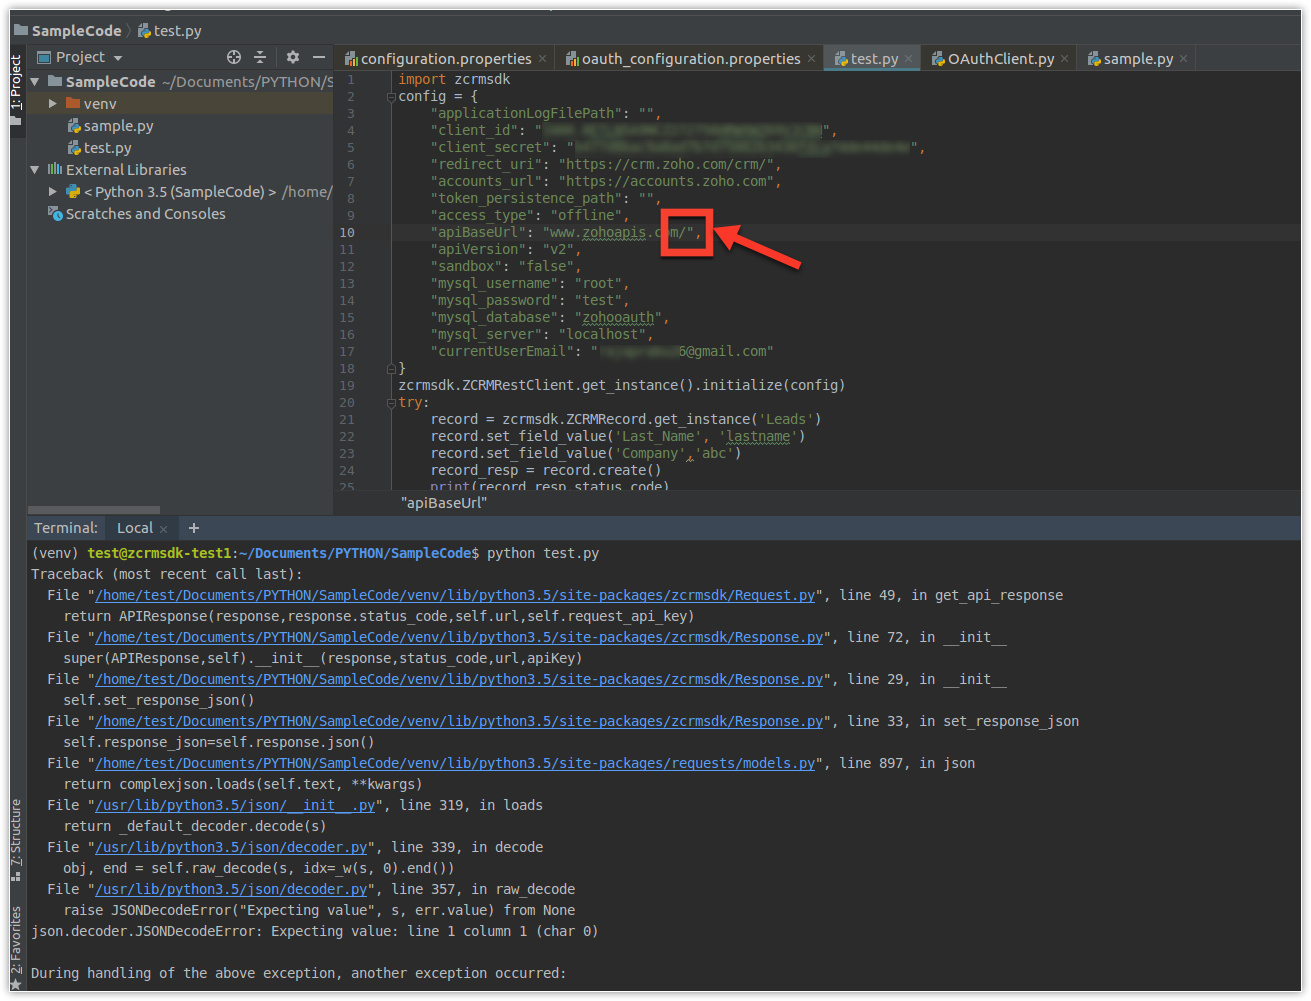Open json/decoder.py link at line 339

pos(231,847)
